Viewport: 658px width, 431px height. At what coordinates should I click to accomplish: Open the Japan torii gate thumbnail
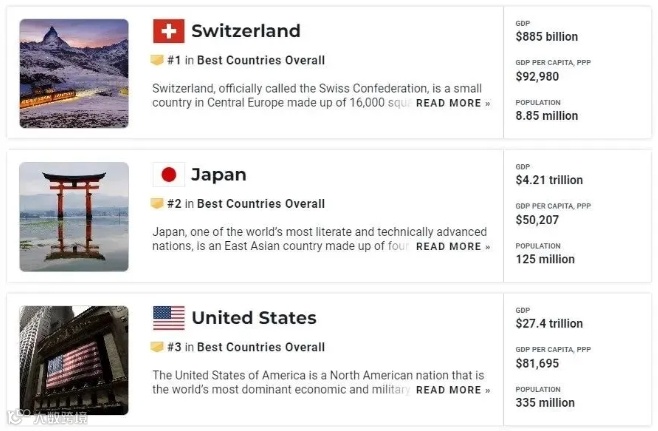(x=74, y=216)
